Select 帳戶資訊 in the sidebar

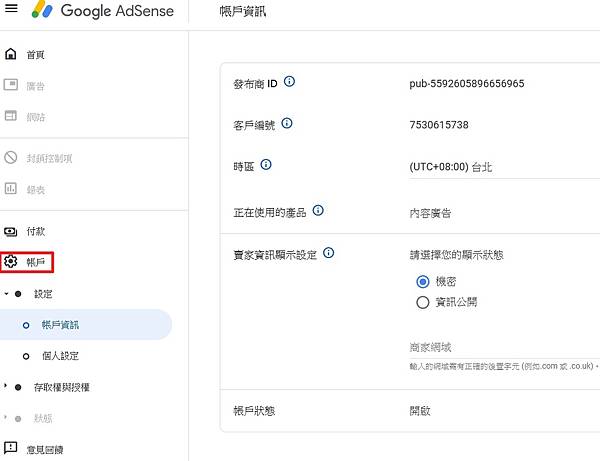point(60,325)
